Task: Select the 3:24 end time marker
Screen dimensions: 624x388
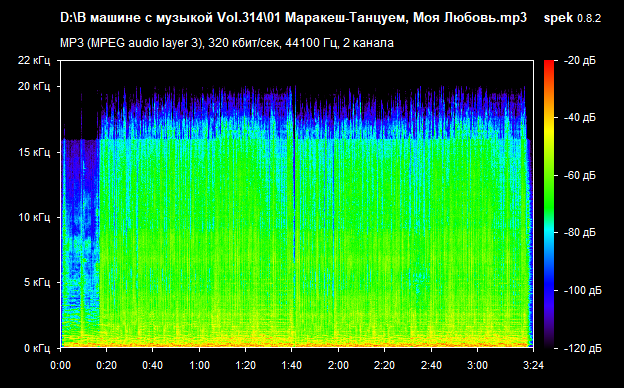Action: click(x=533, y=365)
